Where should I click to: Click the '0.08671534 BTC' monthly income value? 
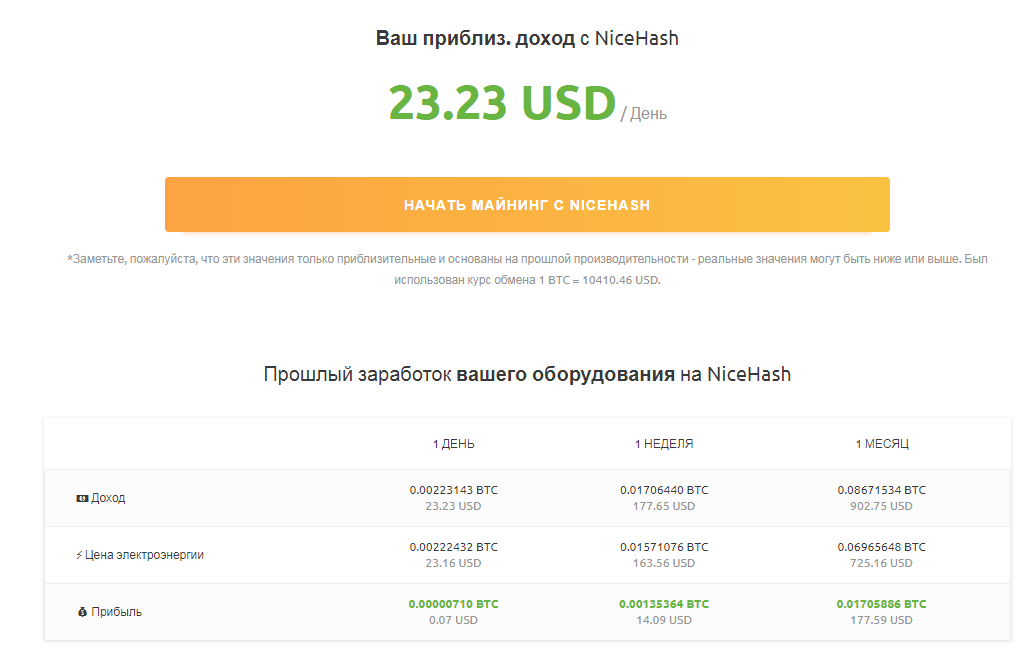click(x=881, y=490)
